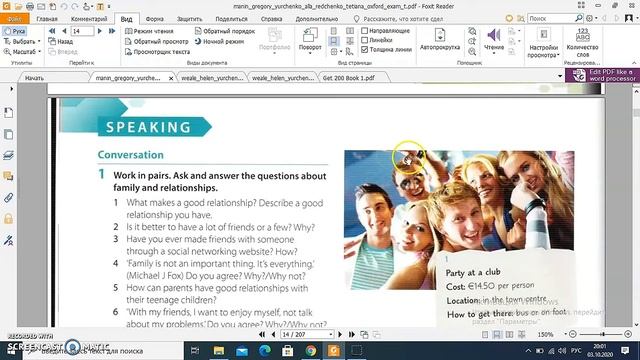Open the Чтение read aloud dropdown
640x360 pixels.
click(494, 41)
